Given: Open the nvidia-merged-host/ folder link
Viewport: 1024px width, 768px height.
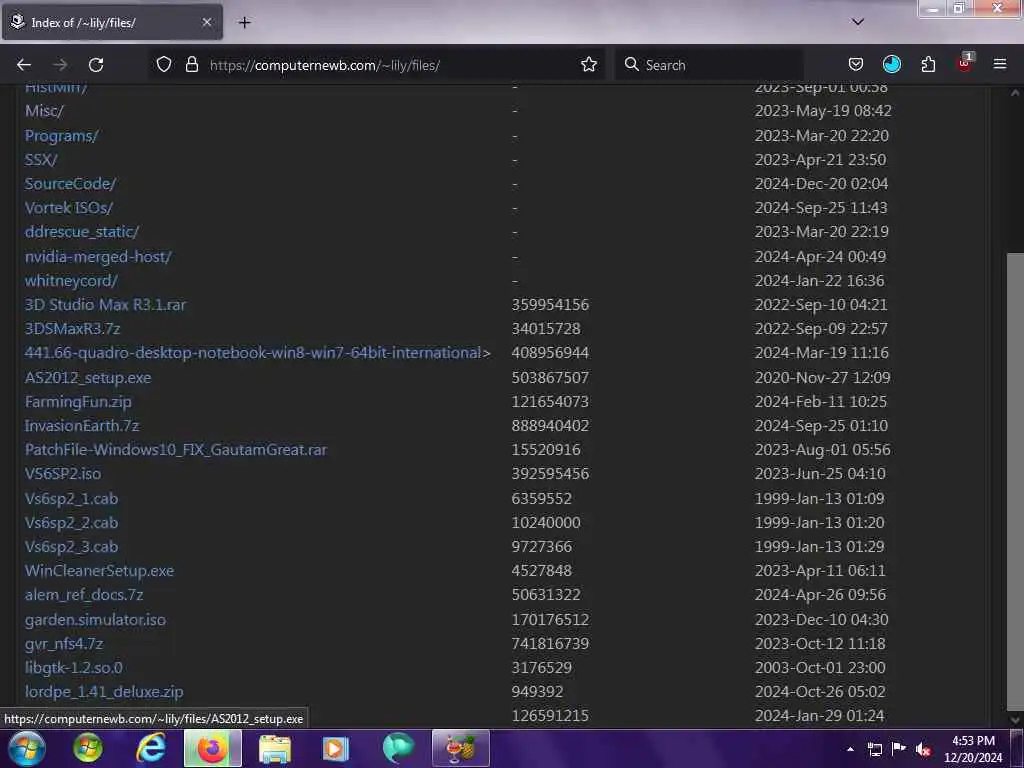Looking at the screenshot, I should (98, 257).
